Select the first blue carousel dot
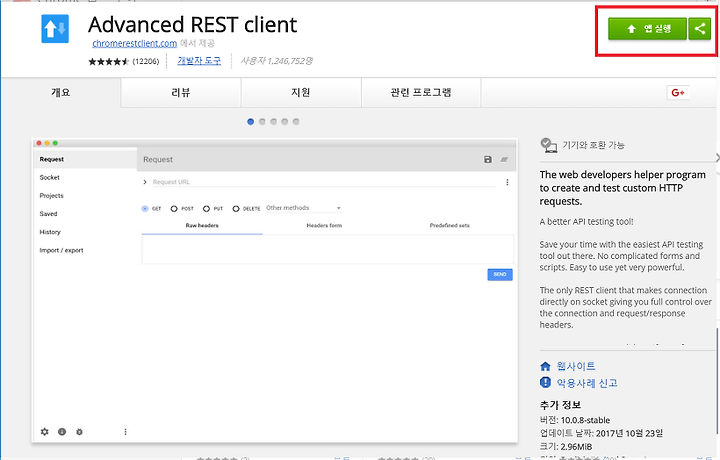 [250, 122]
